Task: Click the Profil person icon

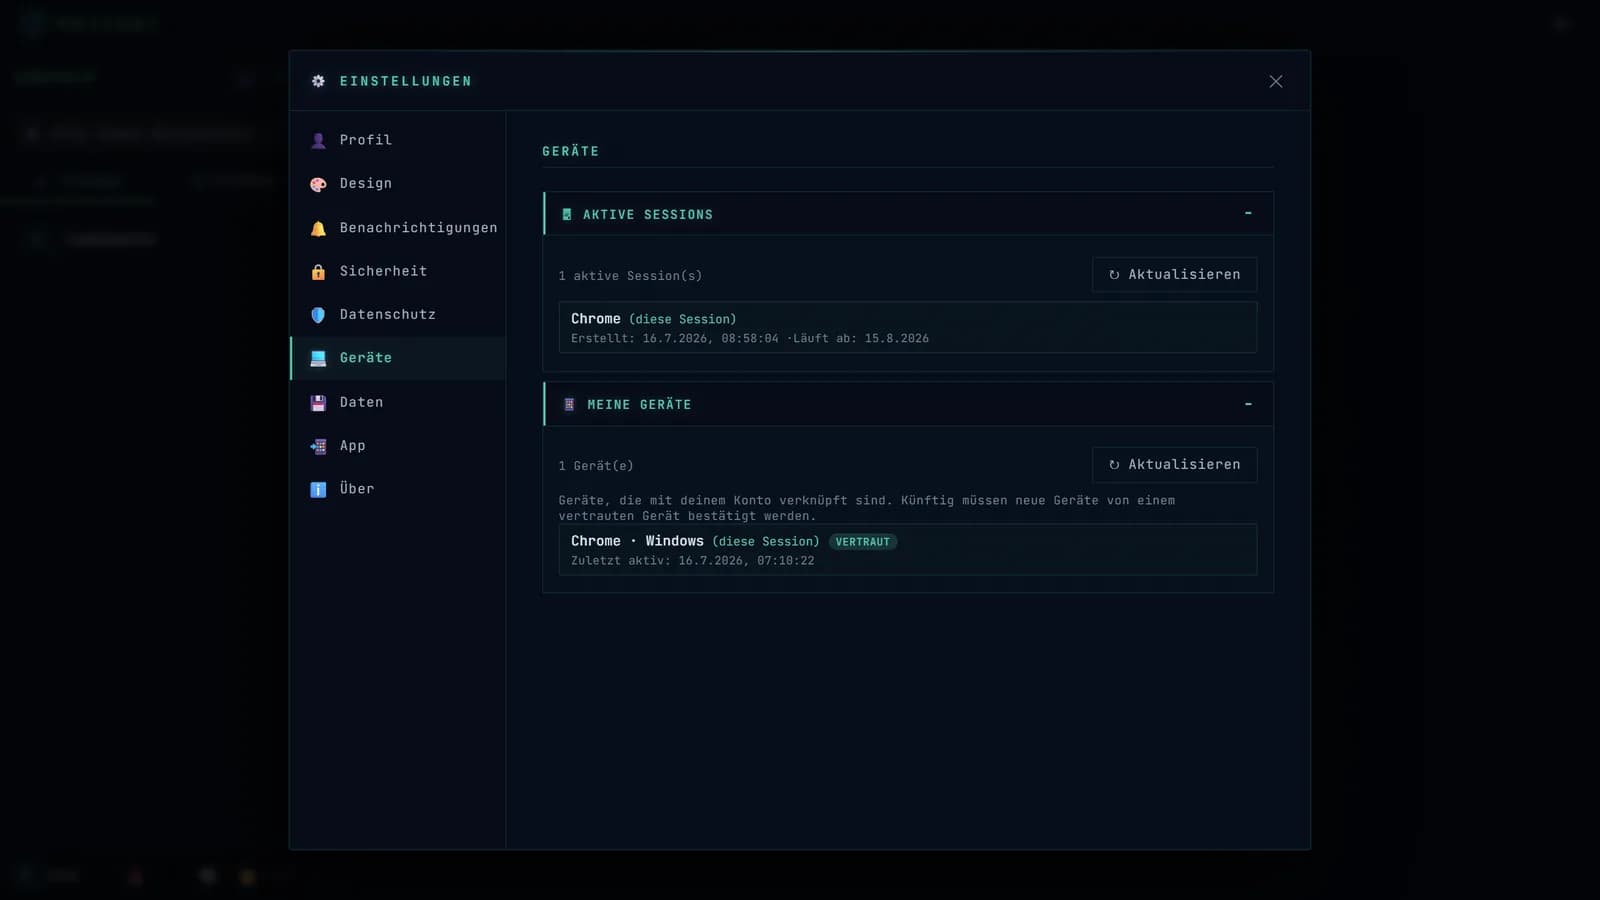Action: (x=318, y=140)
